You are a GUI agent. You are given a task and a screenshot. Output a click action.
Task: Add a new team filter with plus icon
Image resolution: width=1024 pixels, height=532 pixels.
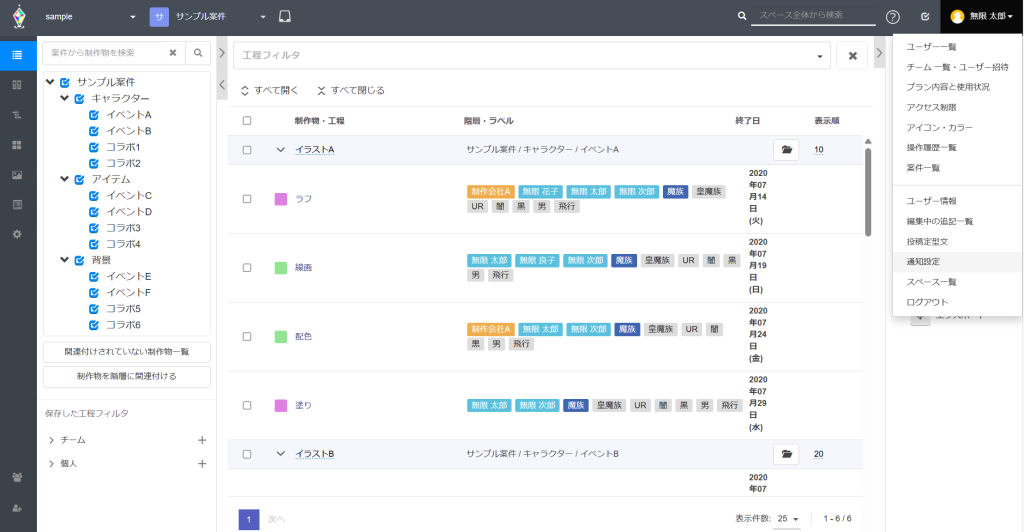click(x=202, y=440)
